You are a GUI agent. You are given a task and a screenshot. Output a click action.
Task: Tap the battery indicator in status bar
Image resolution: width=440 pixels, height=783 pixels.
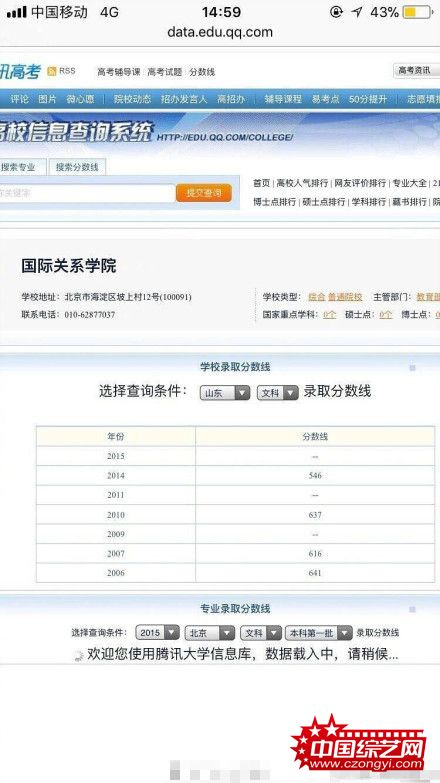(x=417, y=12)
